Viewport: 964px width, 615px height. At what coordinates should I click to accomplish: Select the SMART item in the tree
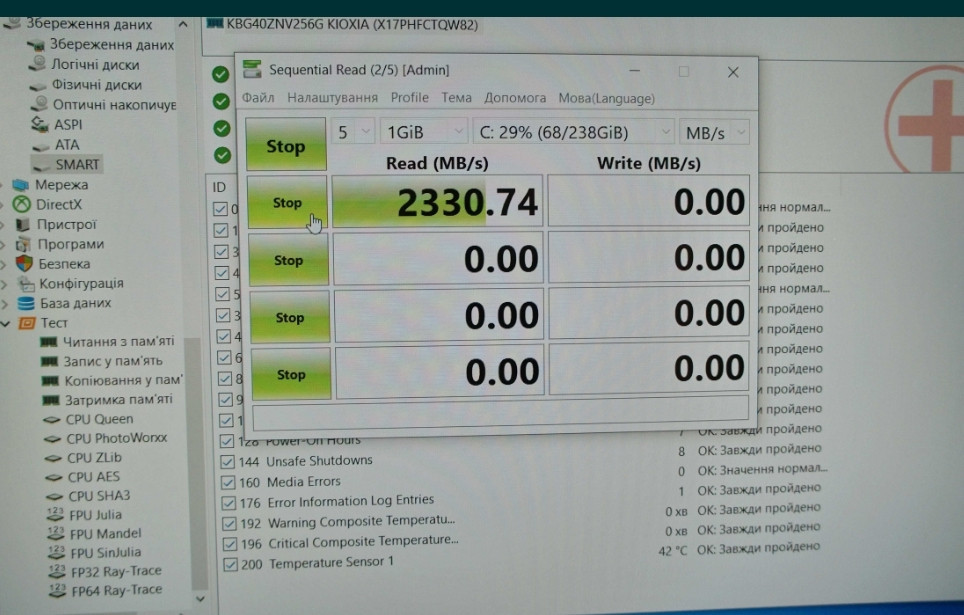77,164
